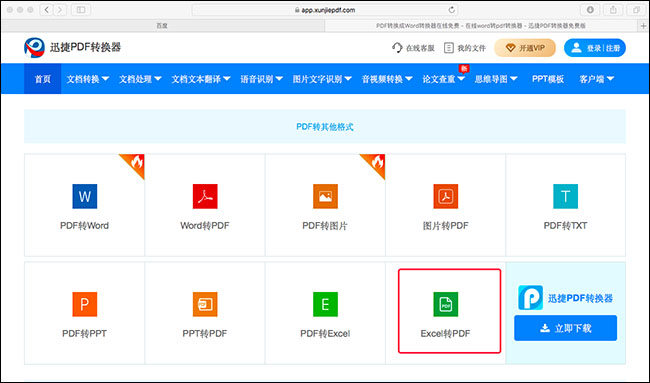Click the Word转PDF red icon
Screen dimensions: 650x383
pos(205,196)
